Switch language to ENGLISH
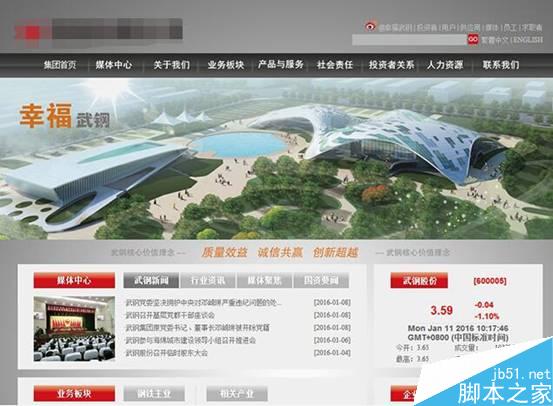 tap(528, 40)
